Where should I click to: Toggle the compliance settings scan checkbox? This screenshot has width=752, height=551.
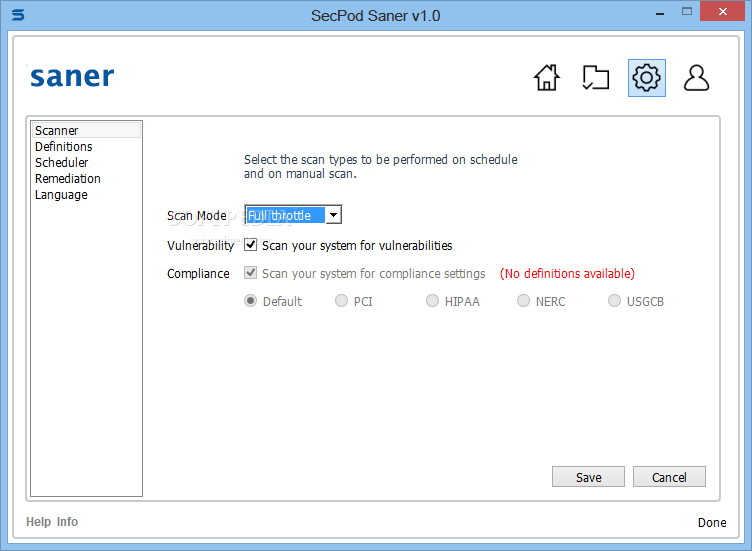(x=250, y=273)
